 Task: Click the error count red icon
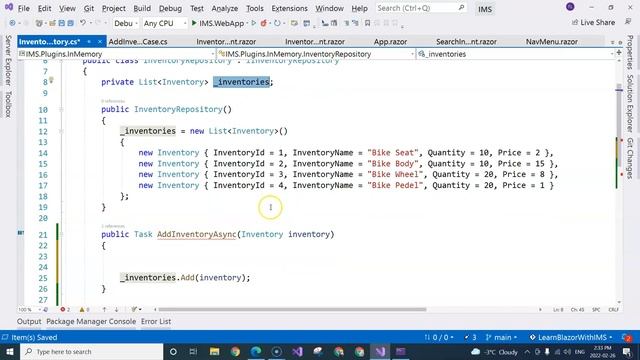[x=62, y=309]
